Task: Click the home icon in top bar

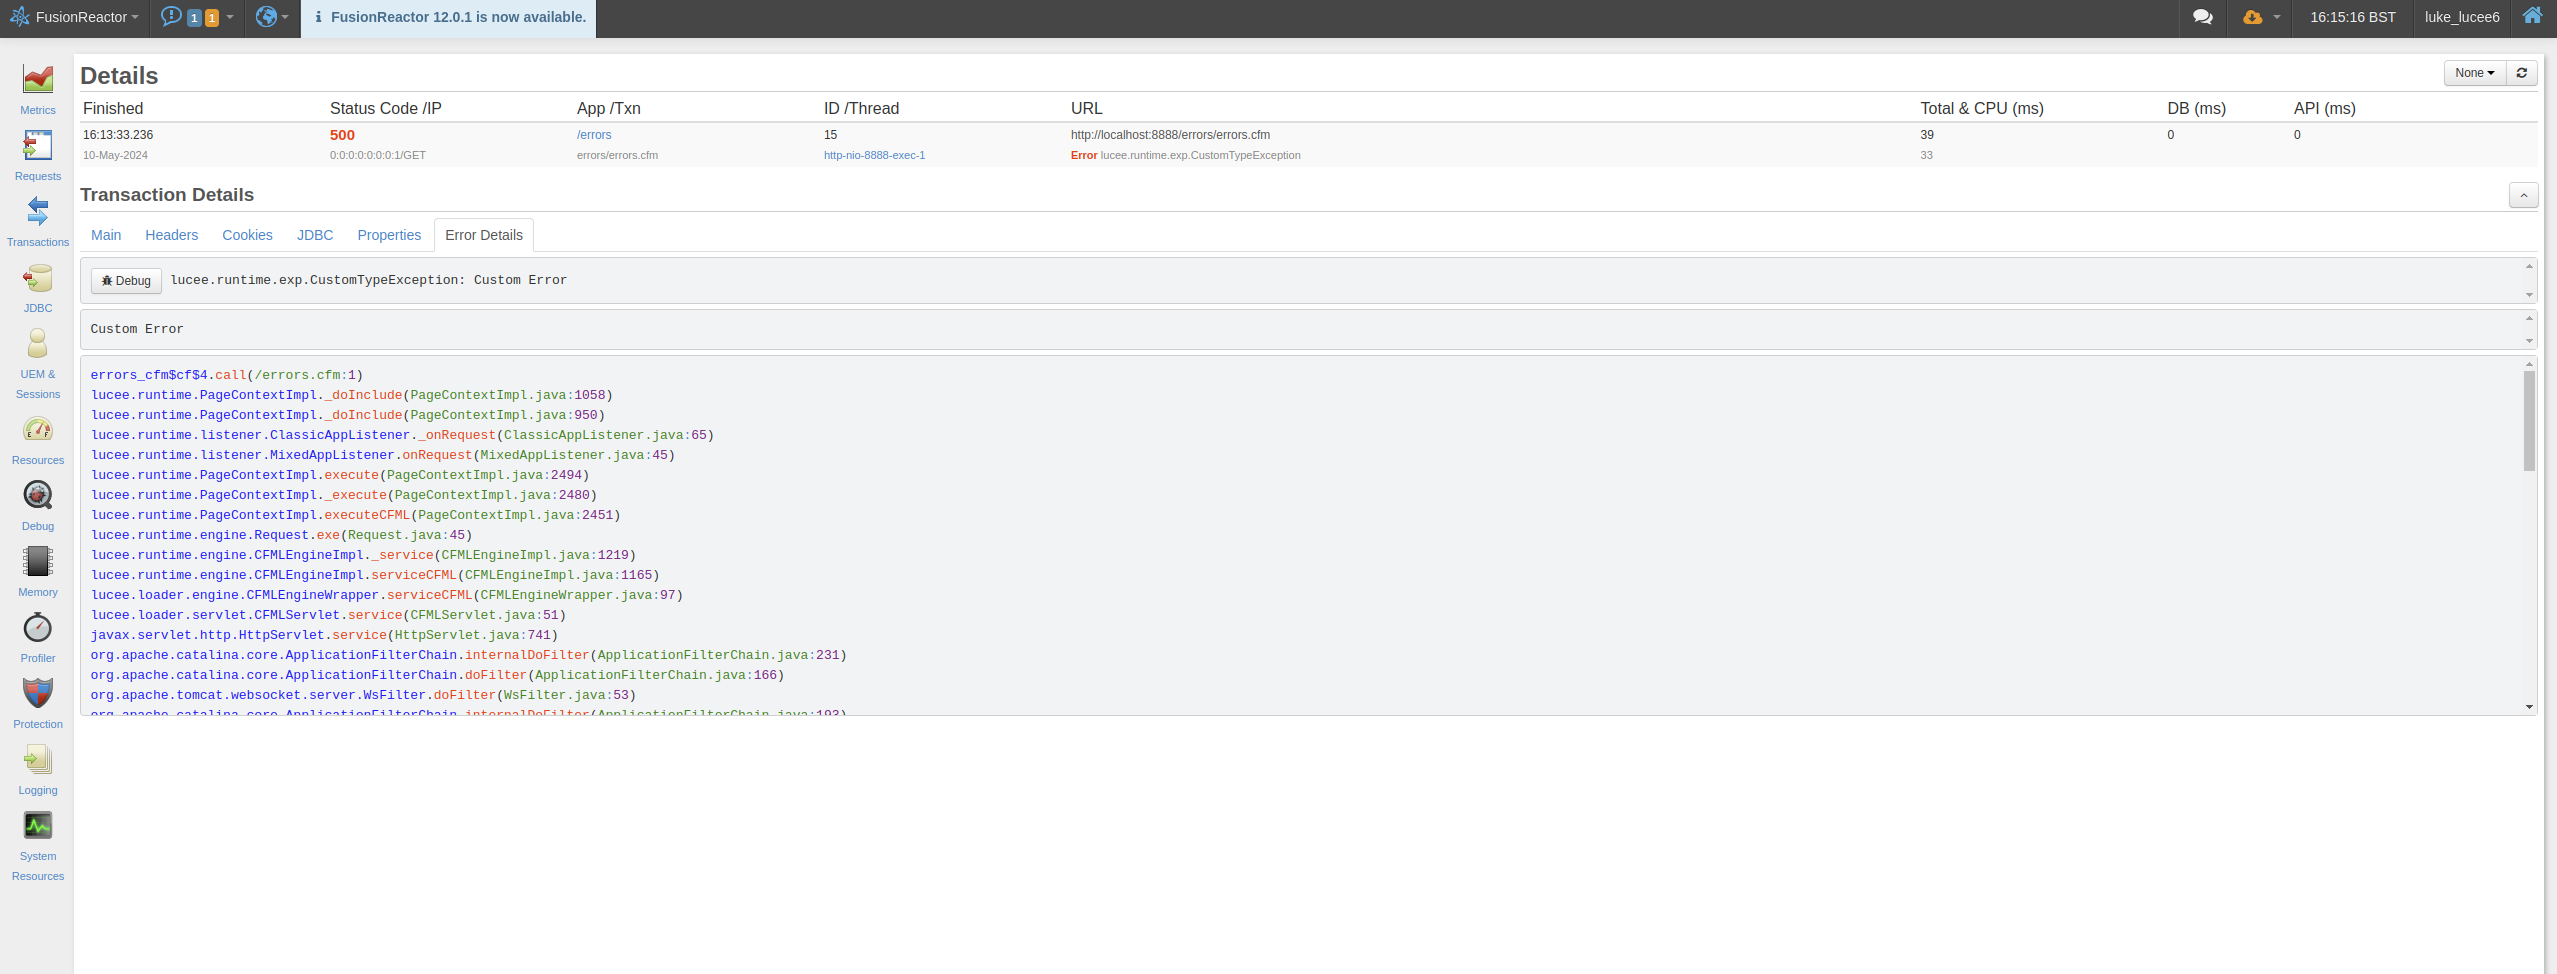Action: tap(2532, 16)
